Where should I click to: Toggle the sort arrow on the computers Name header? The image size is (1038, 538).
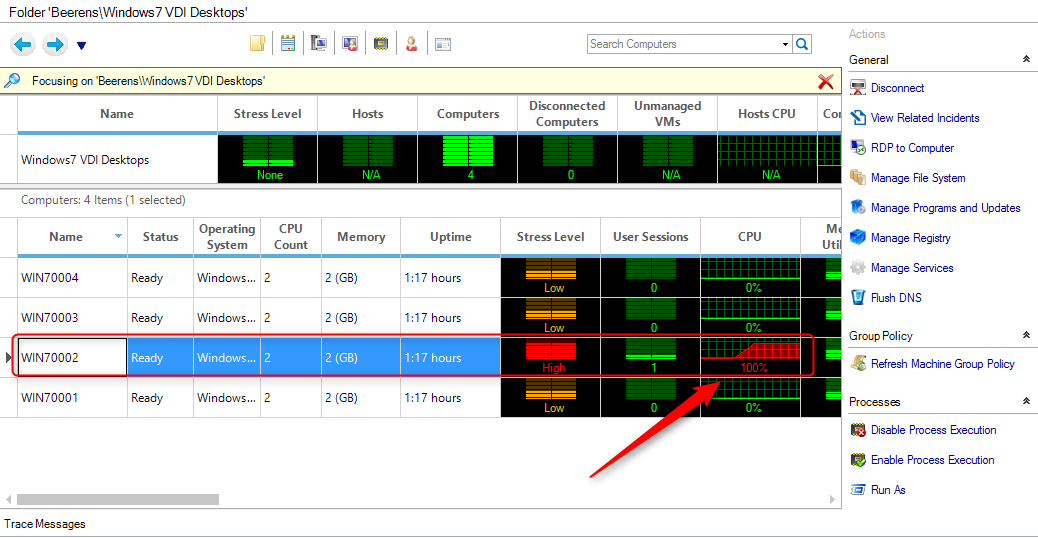click(x=118, y=236)
